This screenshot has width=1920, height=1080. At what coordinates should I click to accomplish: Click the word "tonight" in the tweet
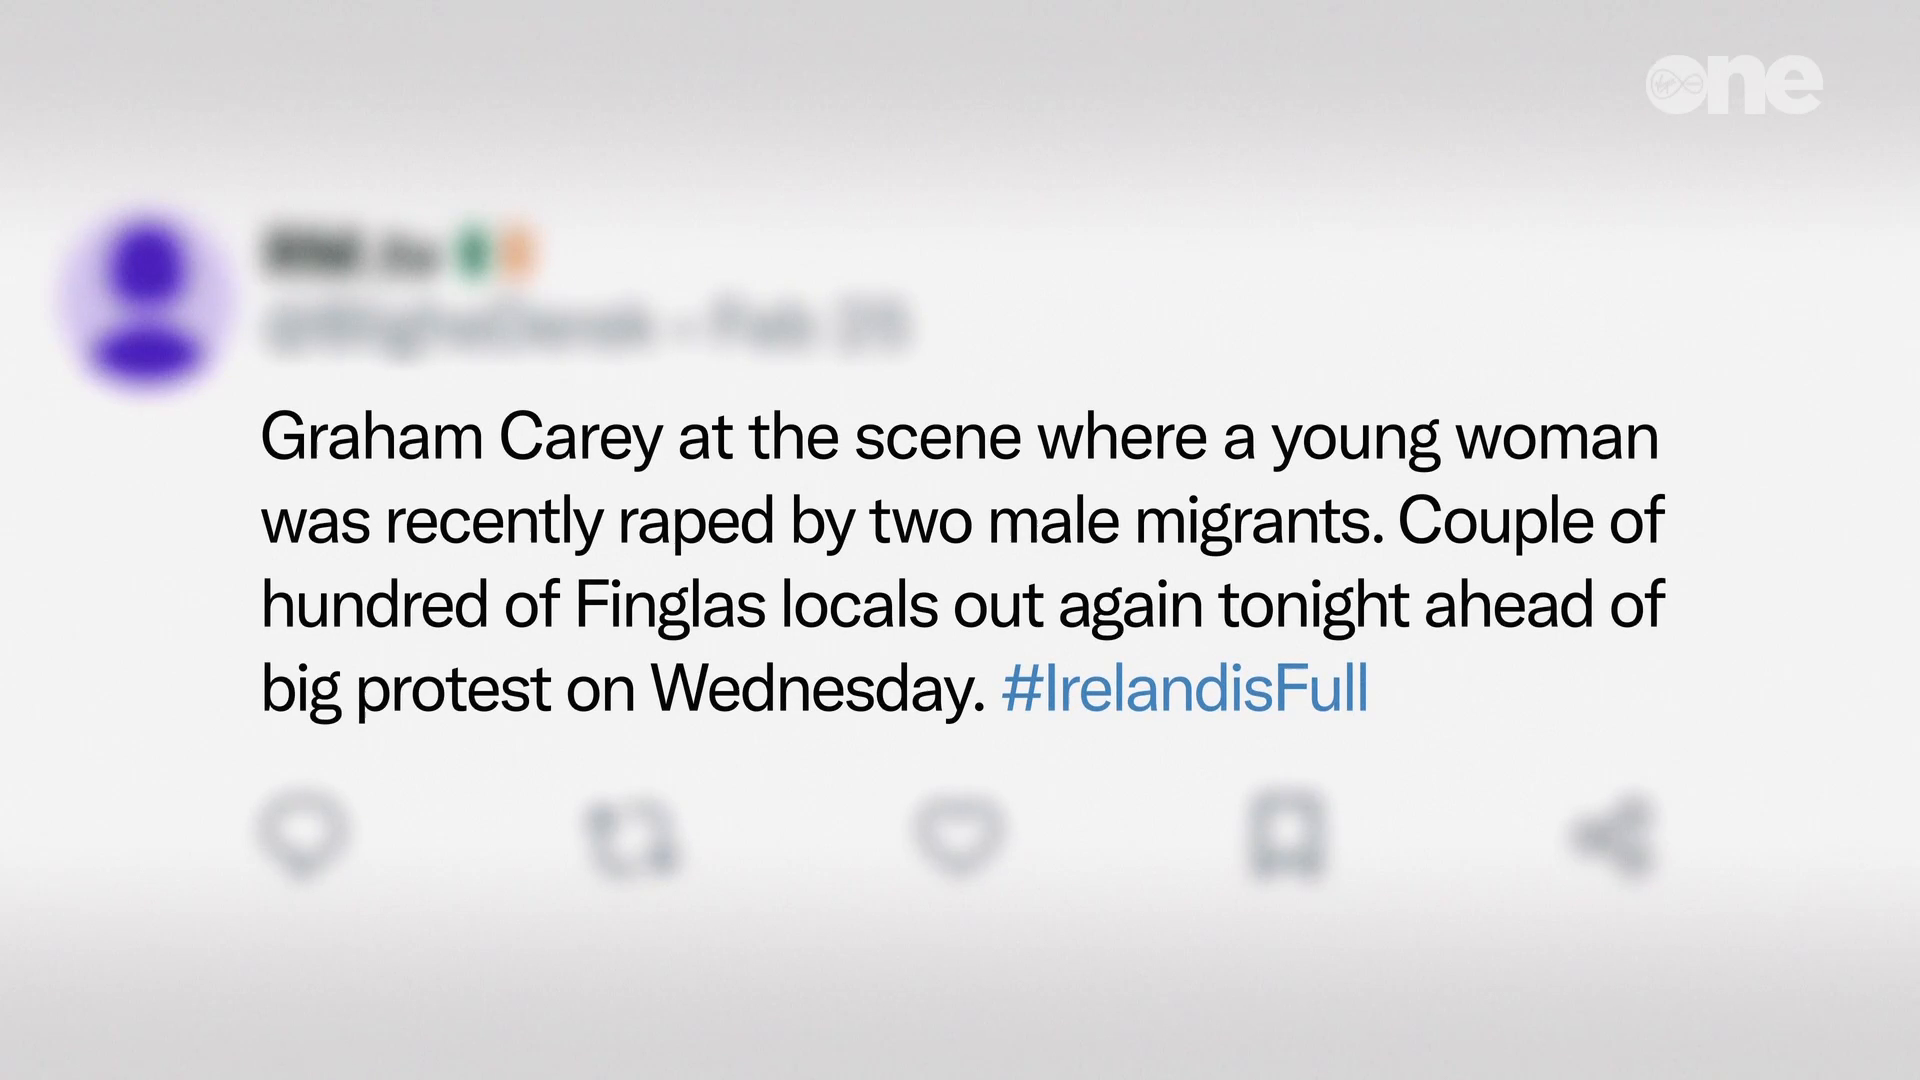(x=1314, y=605)
